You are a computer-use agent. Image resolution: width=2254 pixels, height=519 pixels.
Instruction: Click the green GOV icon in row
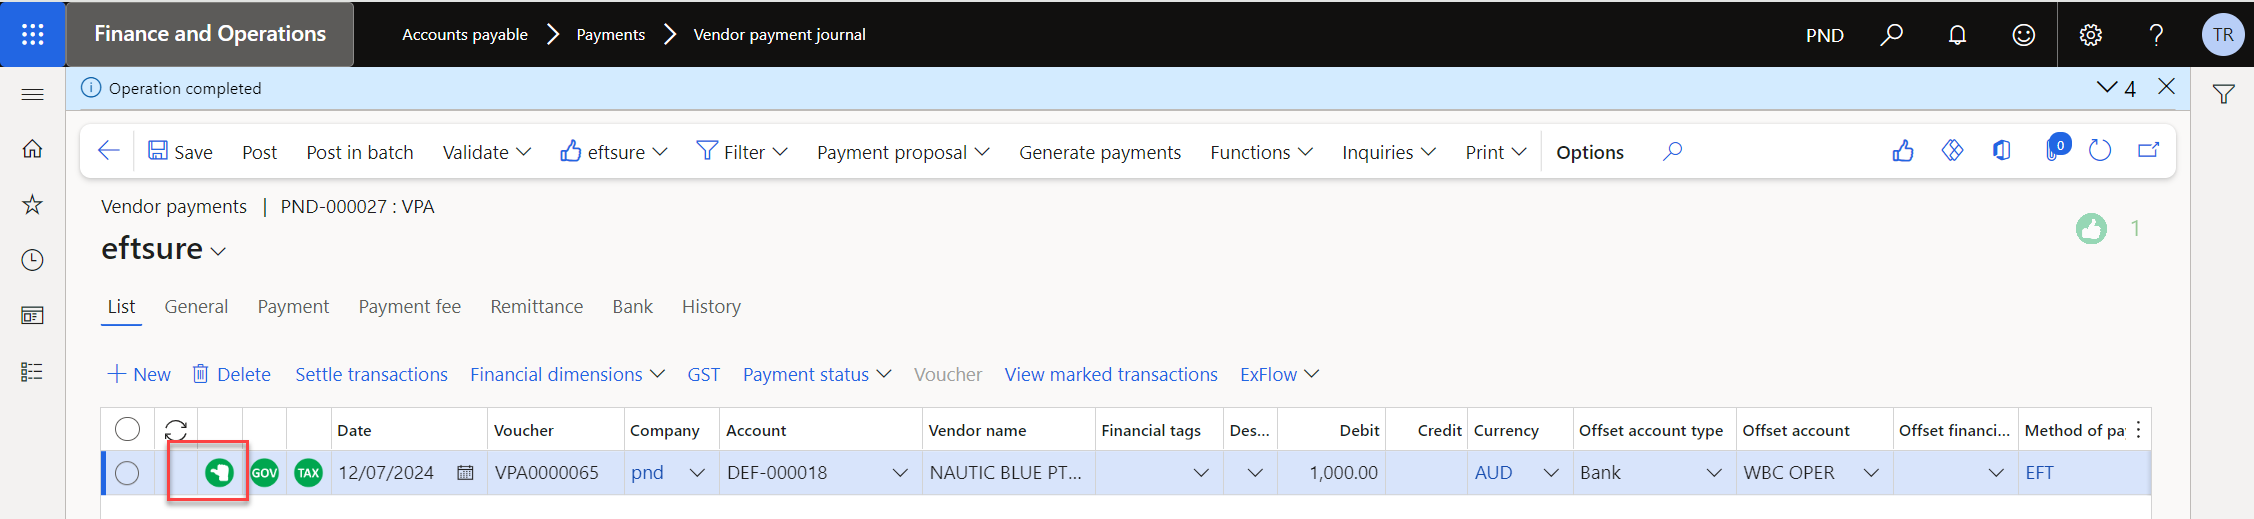[x=264, y=472]
